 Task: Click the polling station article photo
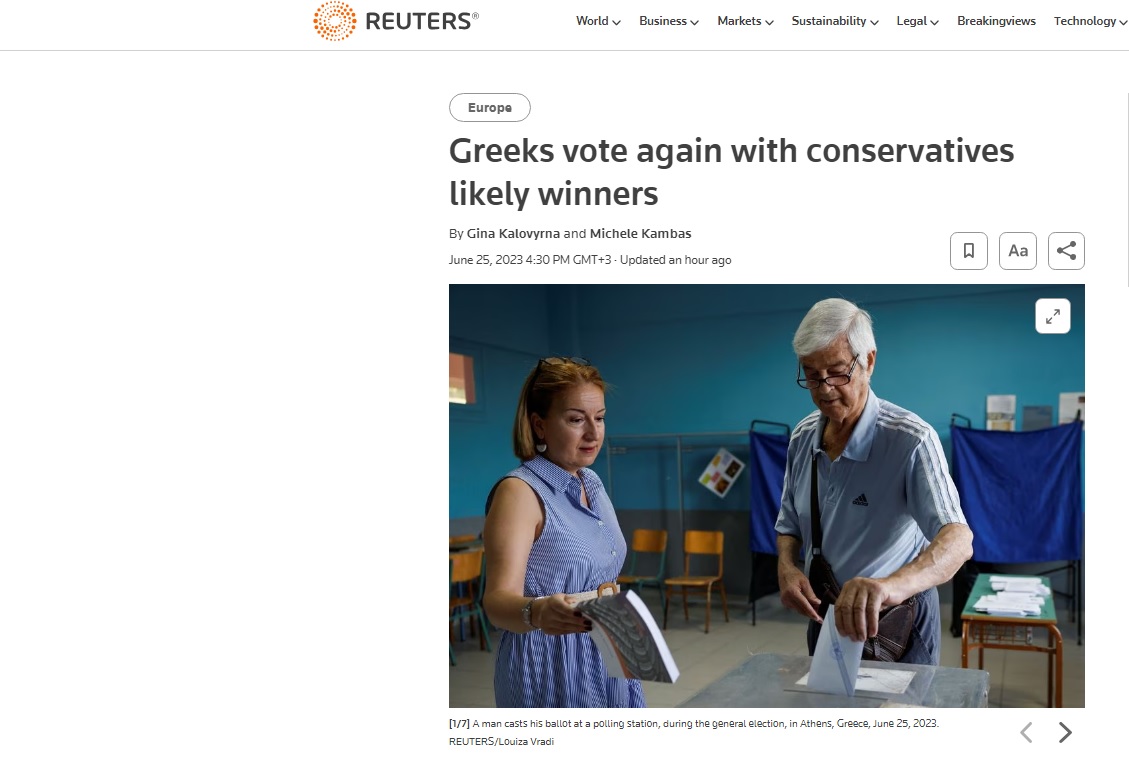[x=766, y=496]
